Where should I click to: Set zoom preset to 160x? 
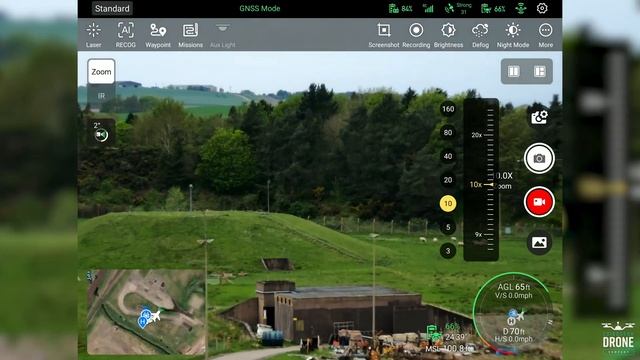(448, 109)
